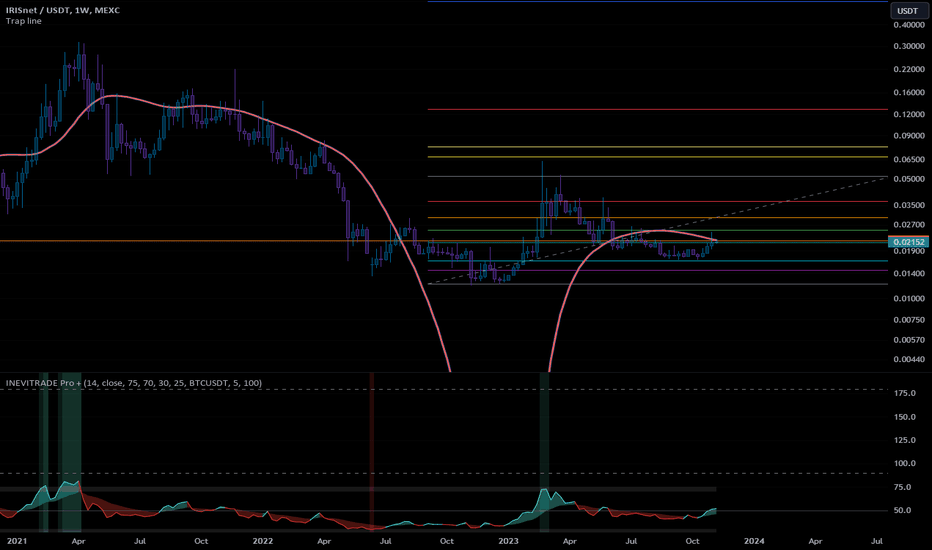Click the 0.01000 price axis label
This screenshot has height=550, width=932.
point(909,298)
